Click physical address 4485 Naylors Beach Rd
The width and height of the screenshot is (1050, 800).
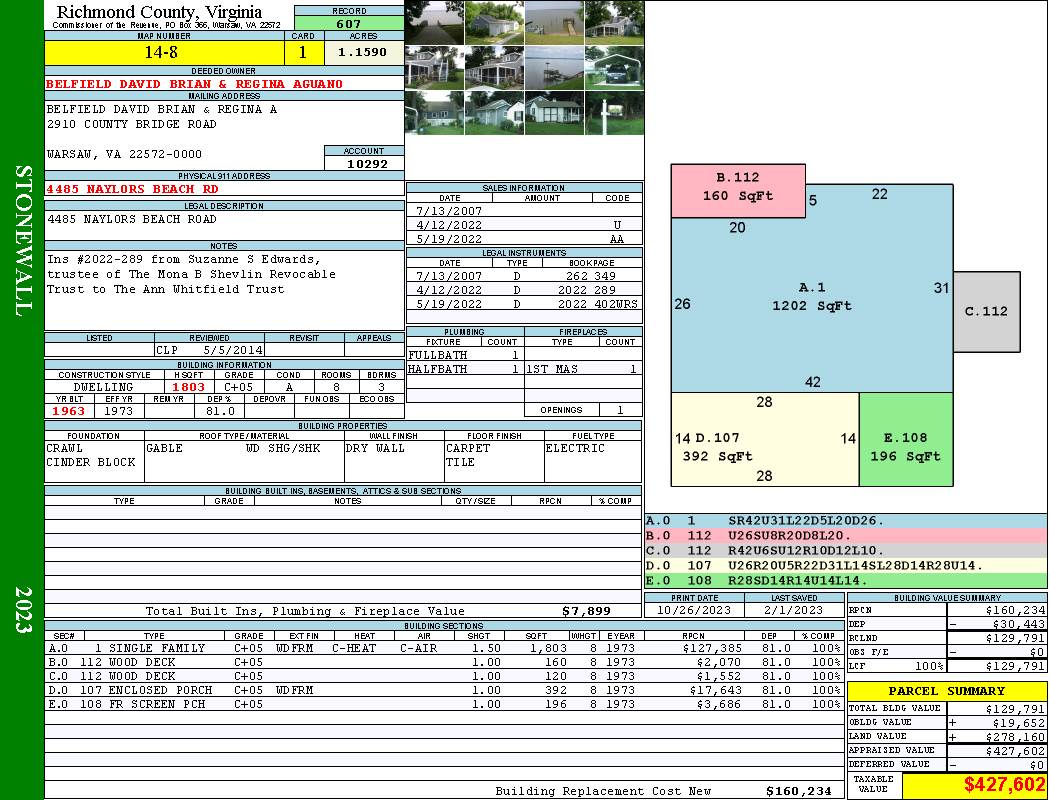[132, 189]
